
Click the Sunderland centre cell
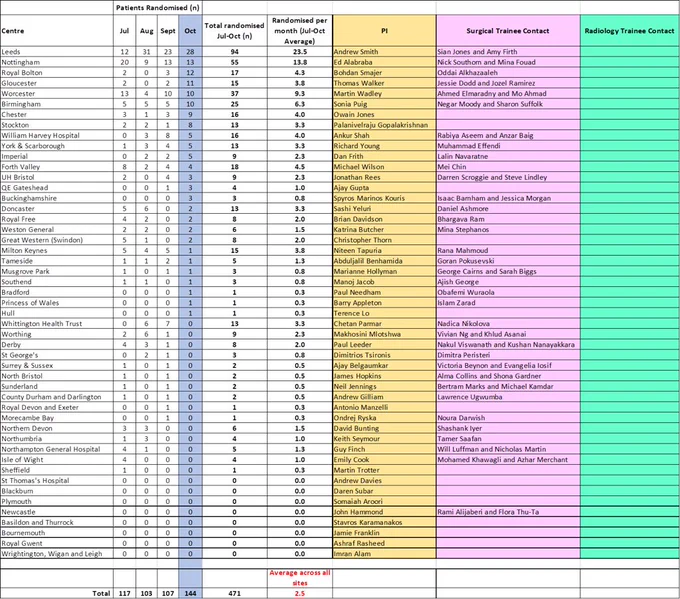pos(57,386)
